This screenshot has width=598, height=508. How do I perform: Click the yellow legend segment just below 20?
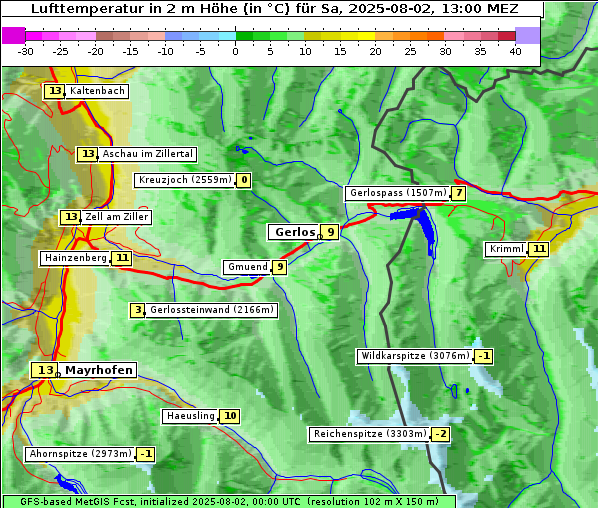(x=367, y=36)
